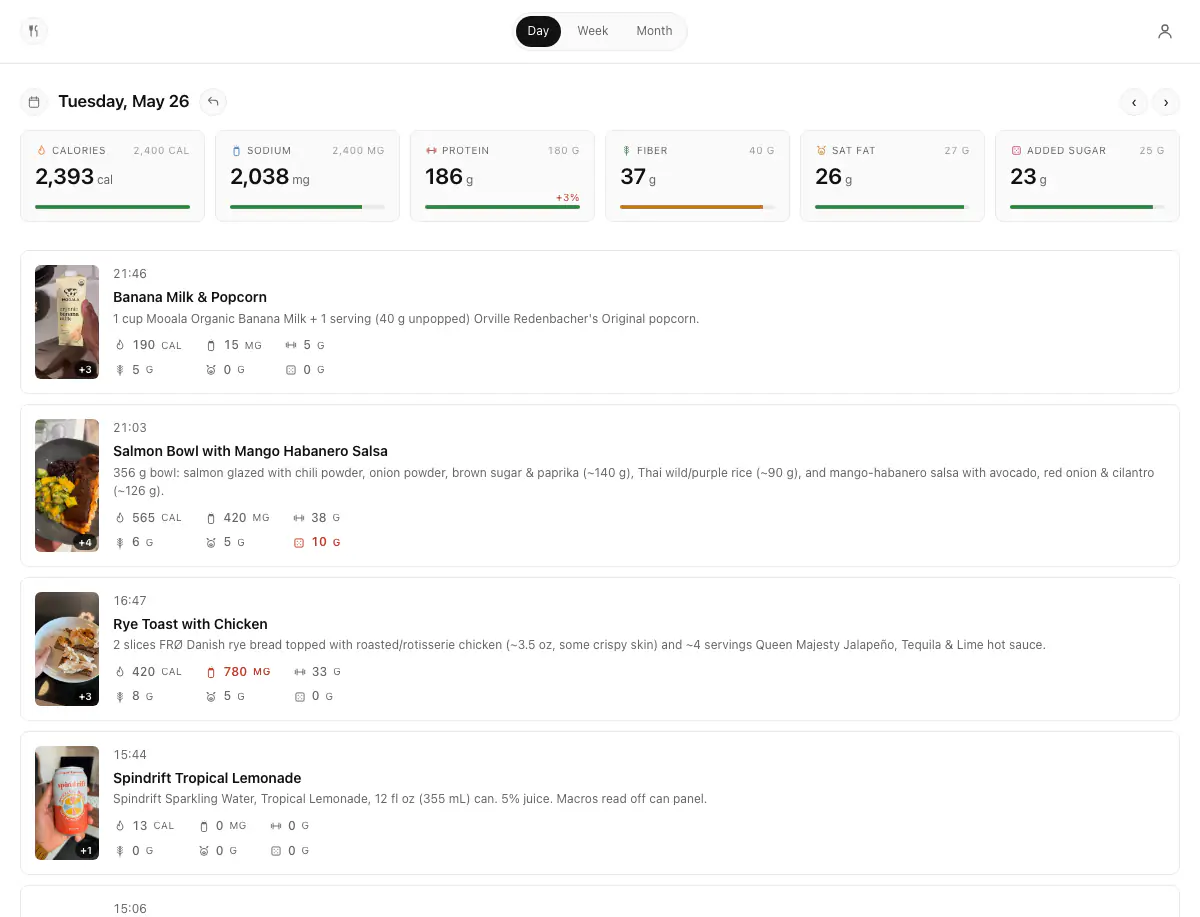Click flame icon next to 565 CAL
The image size is (1200, 917).
click(x=120, y=518)
